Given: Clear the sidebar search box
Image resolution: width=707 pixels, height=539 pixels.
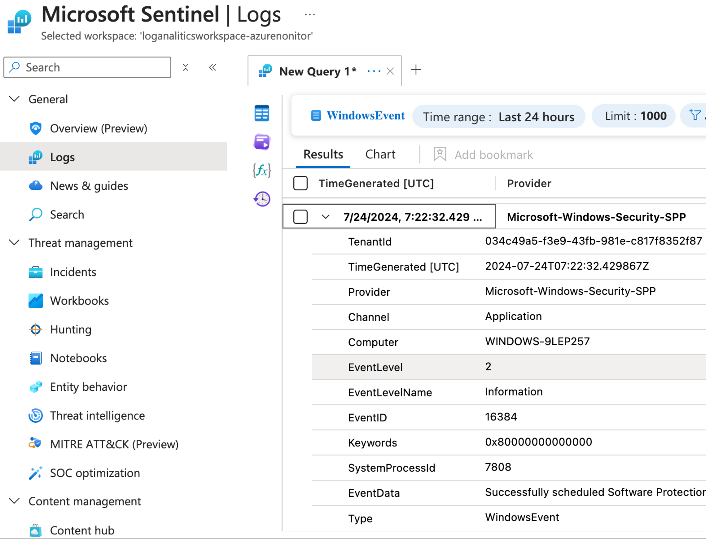Looking at the screenshot, I should [x=185, y=67].
